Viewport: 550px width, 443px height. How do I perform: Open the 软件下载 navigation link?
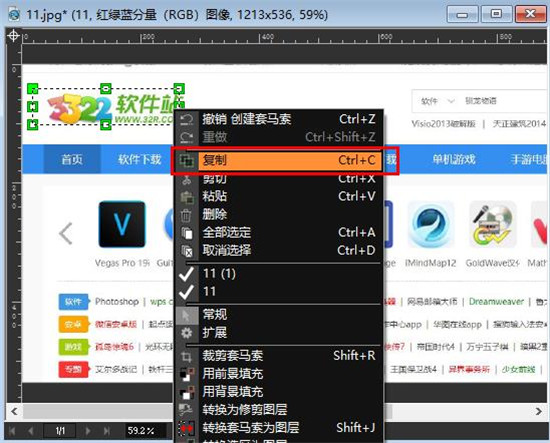(139, 160)
